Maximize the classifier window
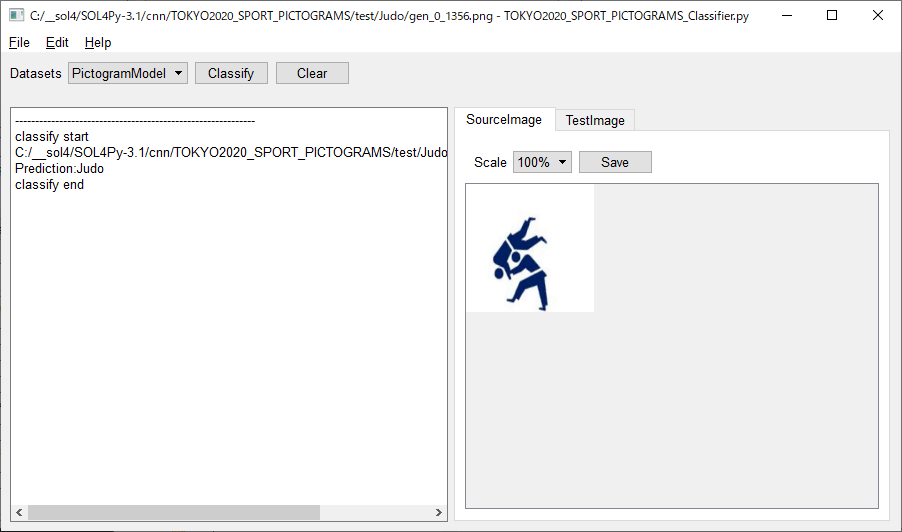902x532 pixels. (x=832, y=15)
